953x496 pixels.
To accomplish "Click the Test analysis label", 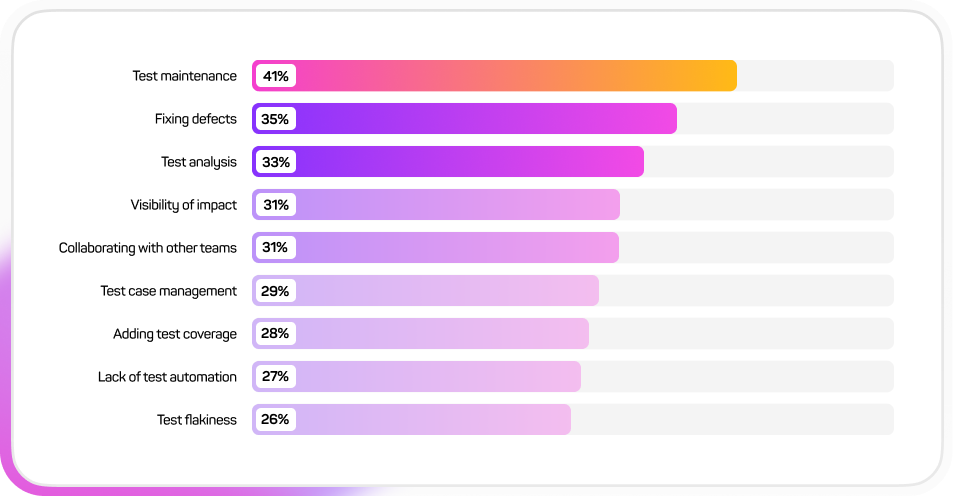I will click(199, 162).
